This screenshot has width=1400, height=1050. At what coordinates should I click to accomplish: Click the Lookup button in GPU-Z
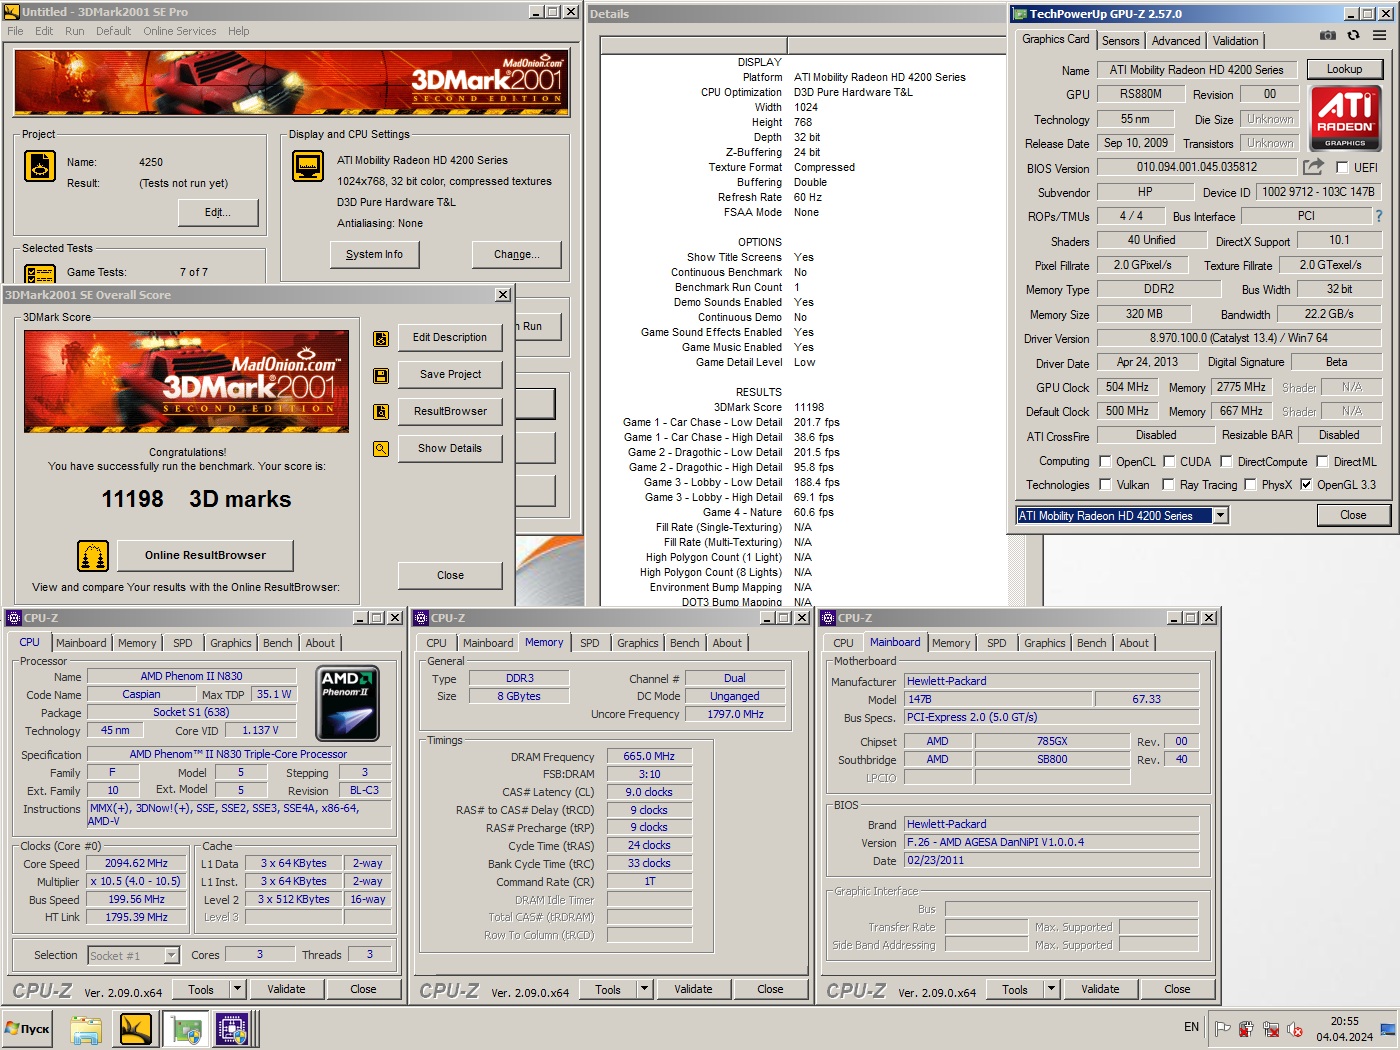click(x=1344, y=69)
